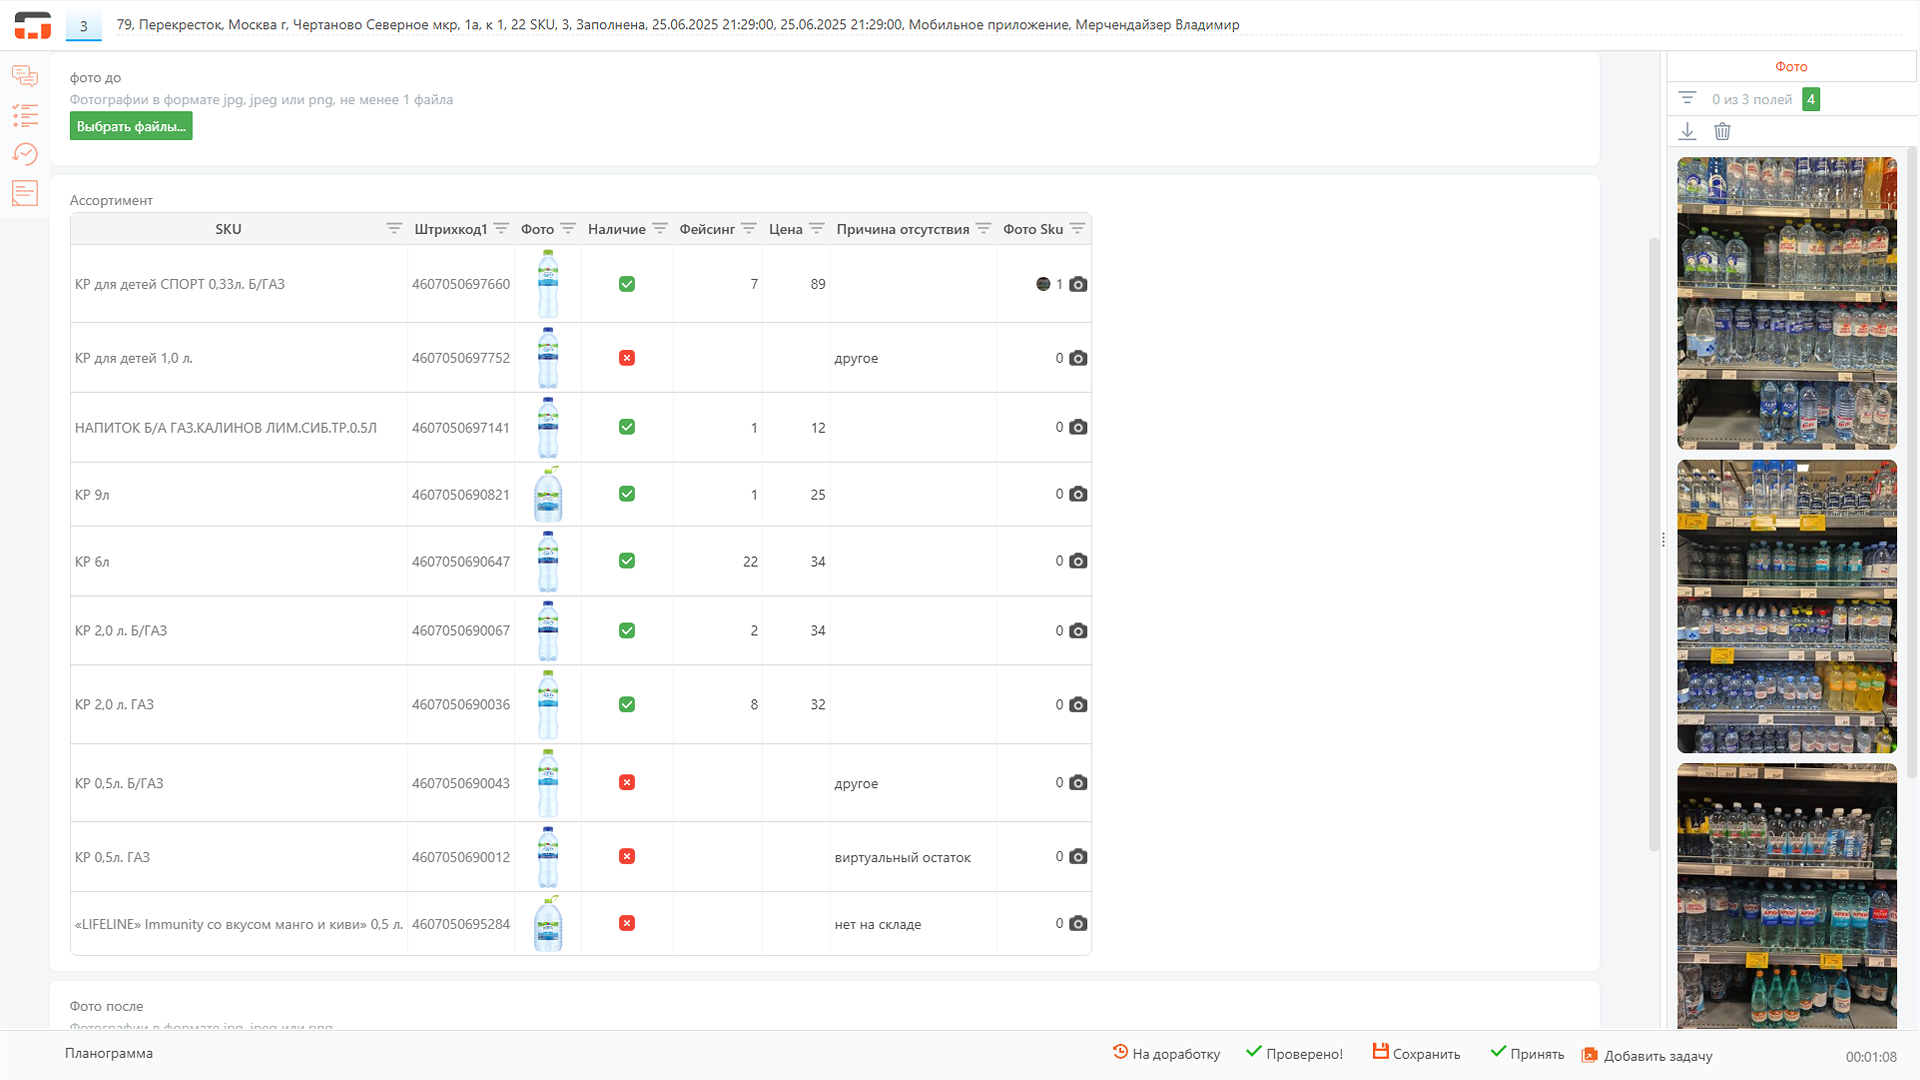The image size is (1920, 1080).
Task: Click camera icon for КР 6л row
Action: [x=1078, y=561]
